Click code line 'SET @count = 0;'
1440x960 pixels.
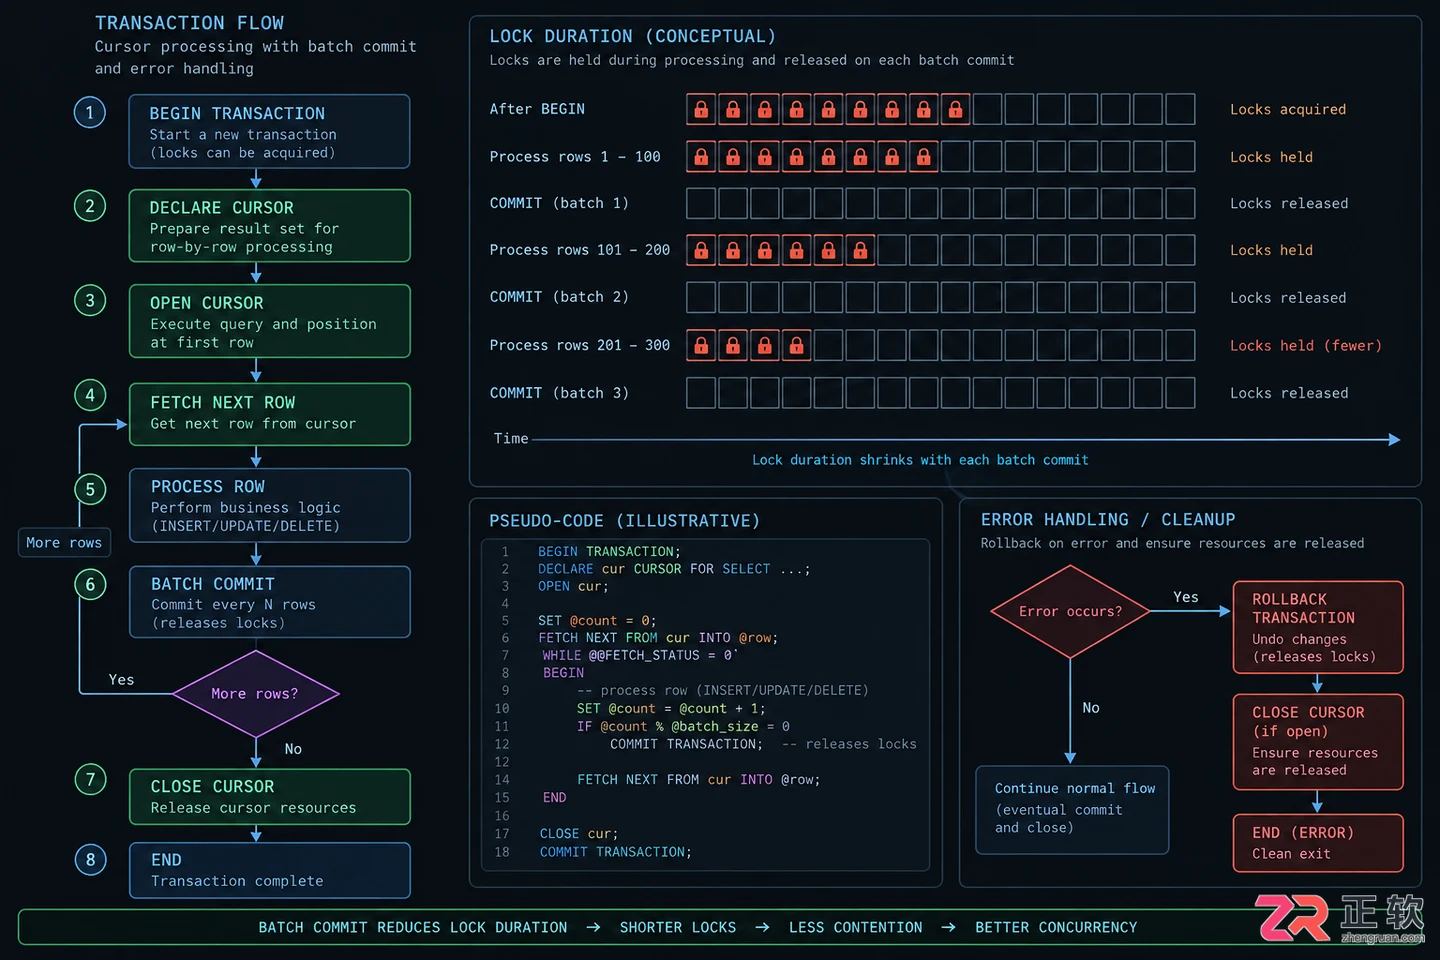tap(597, 621)
